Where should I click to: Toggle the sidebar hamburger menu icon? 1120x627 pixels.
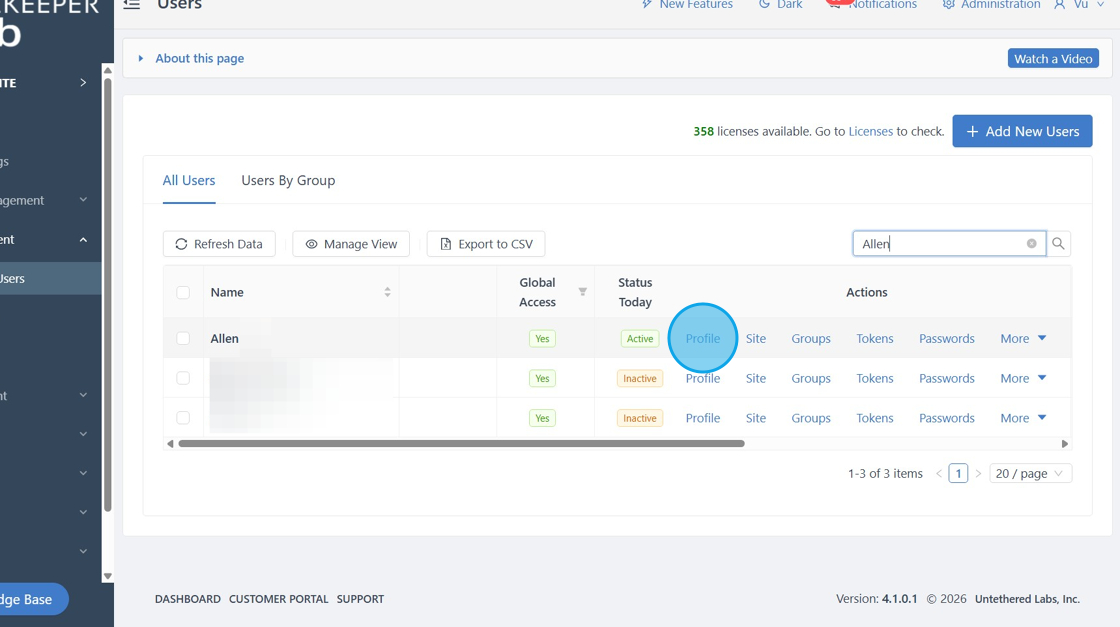pyautogui.click(x=131, y=4)
